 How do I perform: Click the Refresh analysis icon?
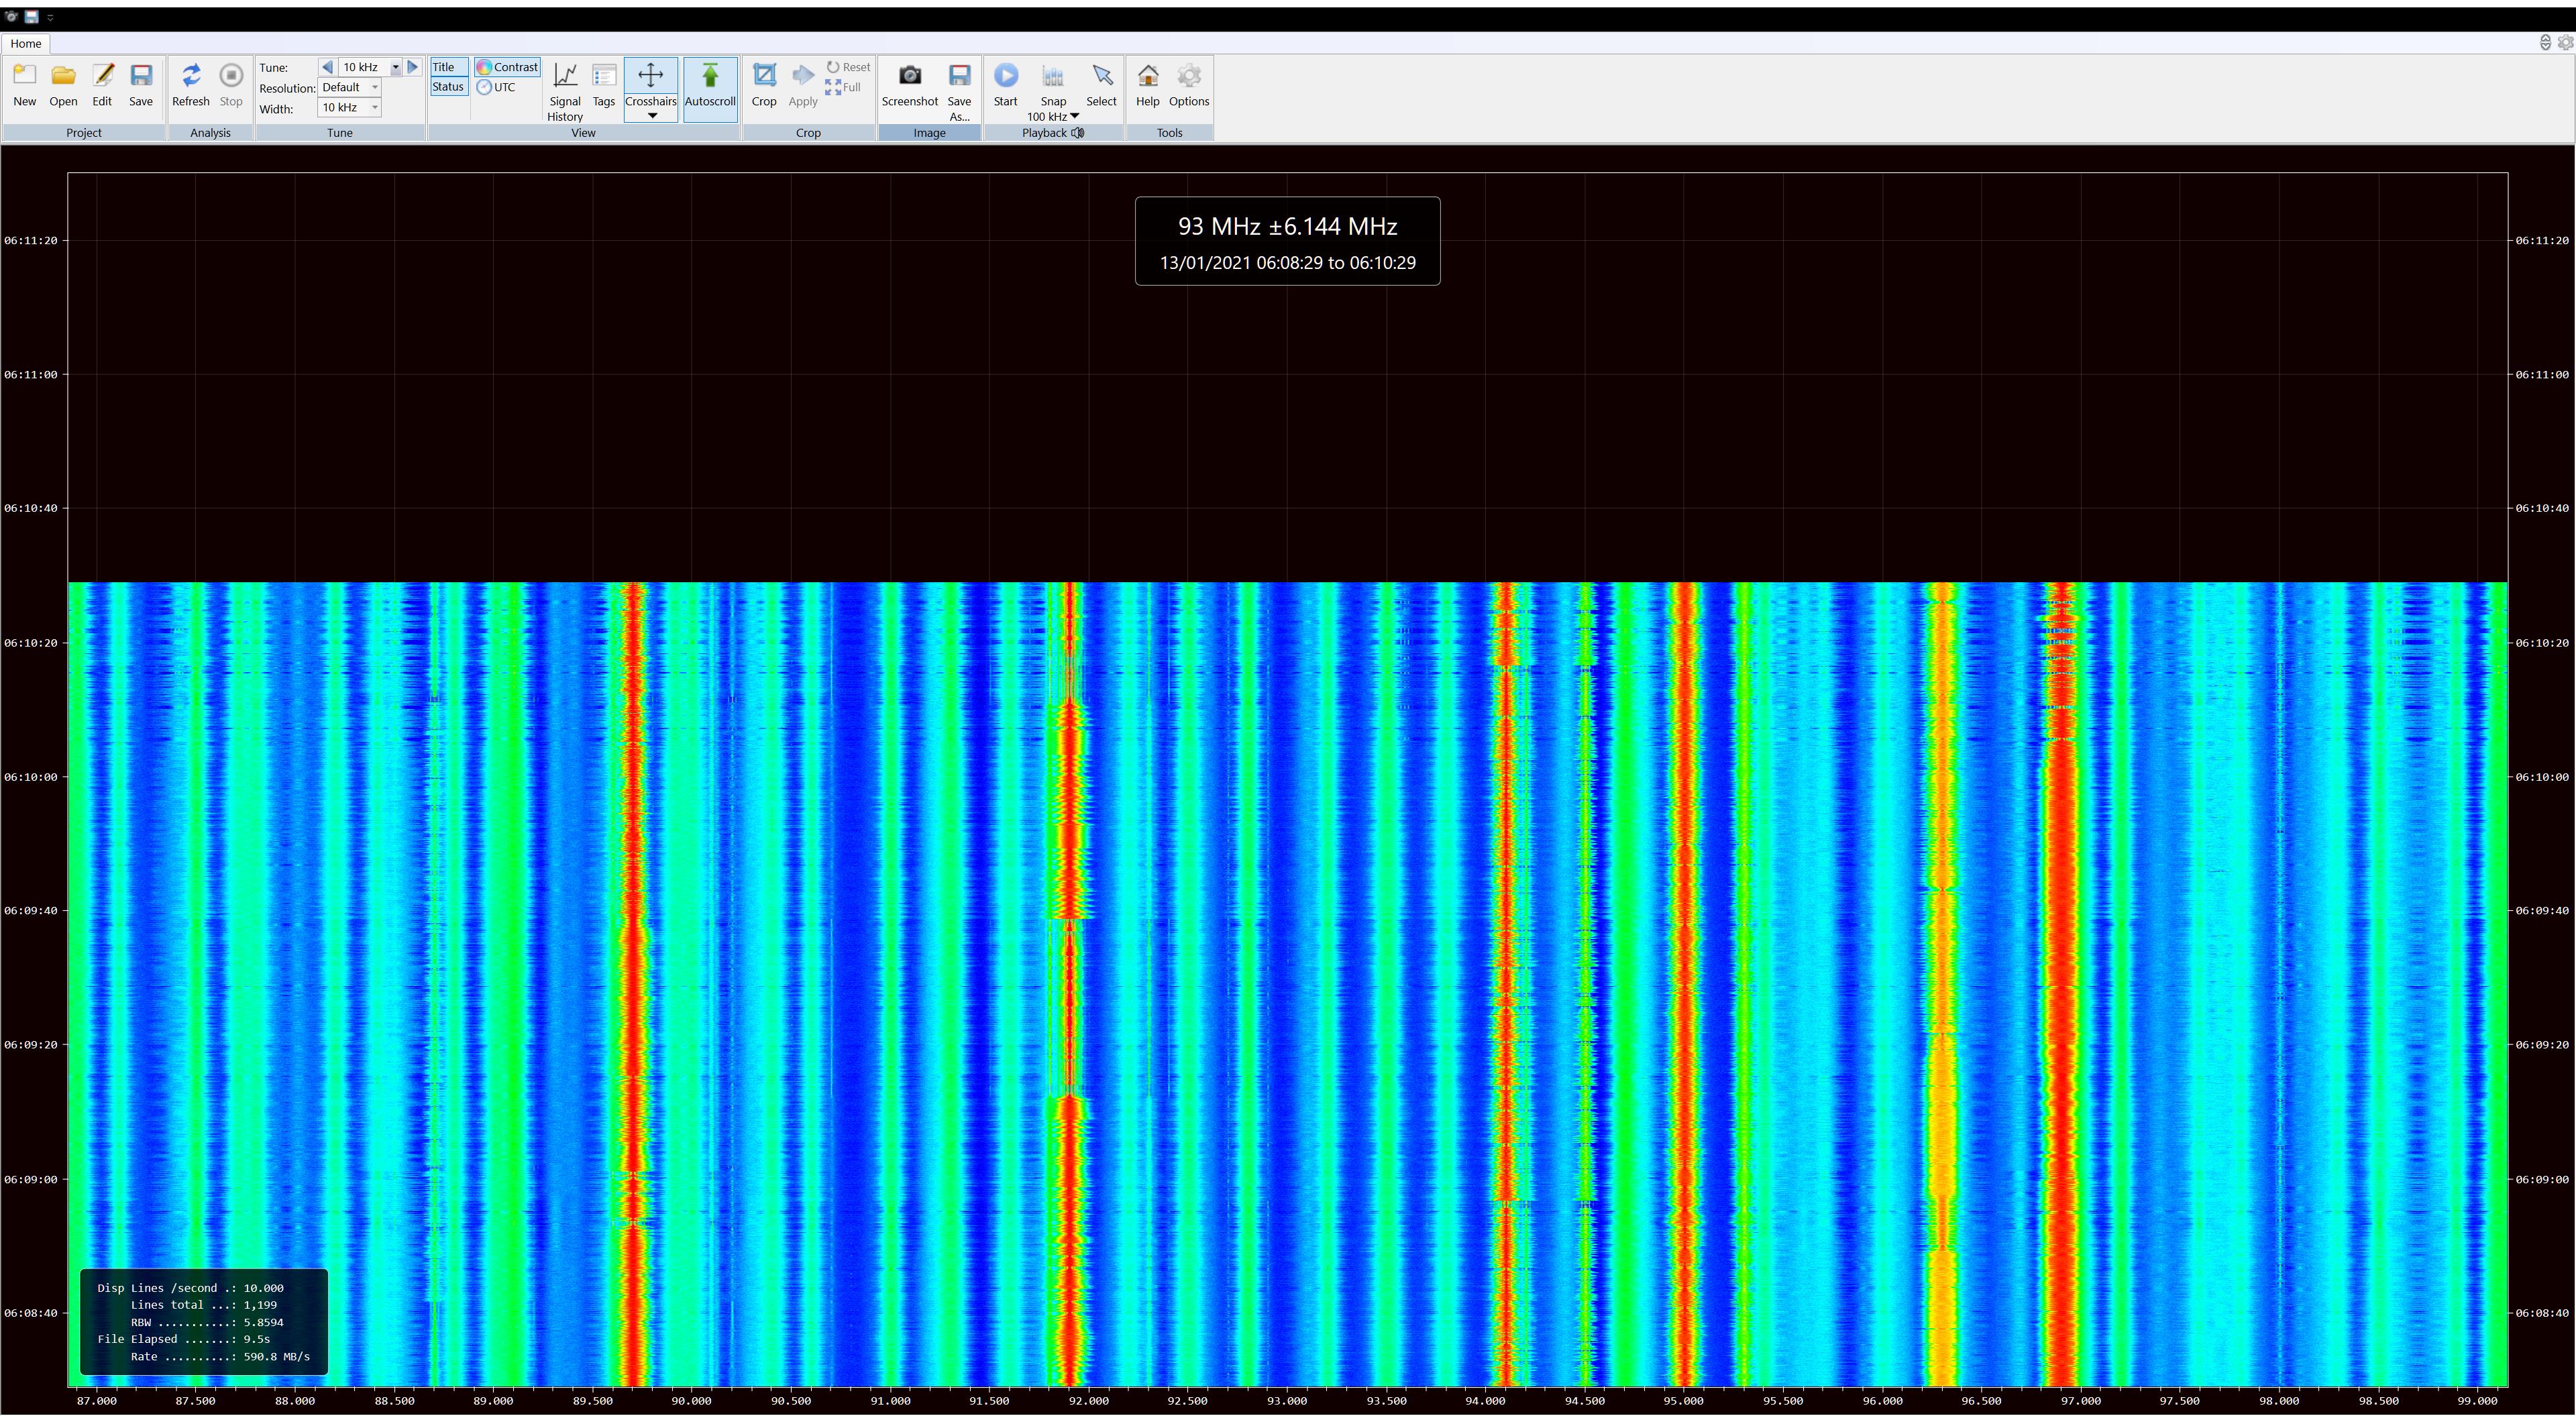(x=190, y=77)
